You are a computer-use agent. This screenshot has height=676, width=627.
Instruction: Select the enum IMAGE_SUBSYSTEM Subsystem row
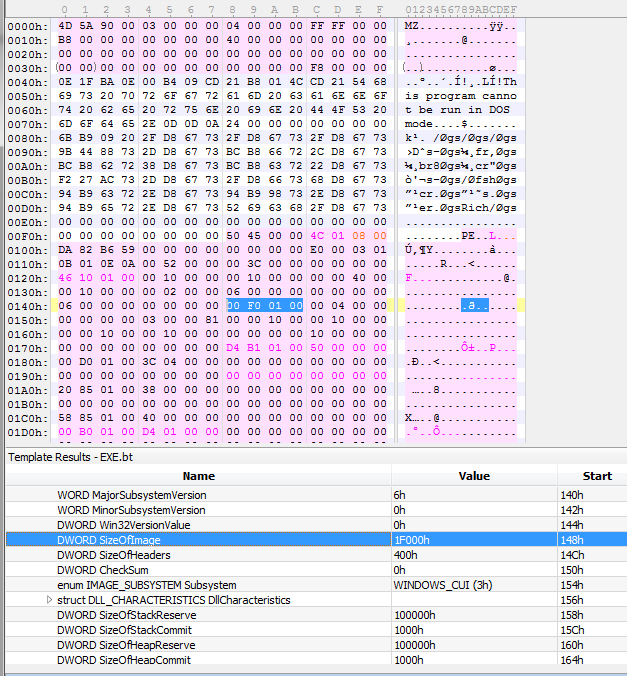click(x=147, y=585)
